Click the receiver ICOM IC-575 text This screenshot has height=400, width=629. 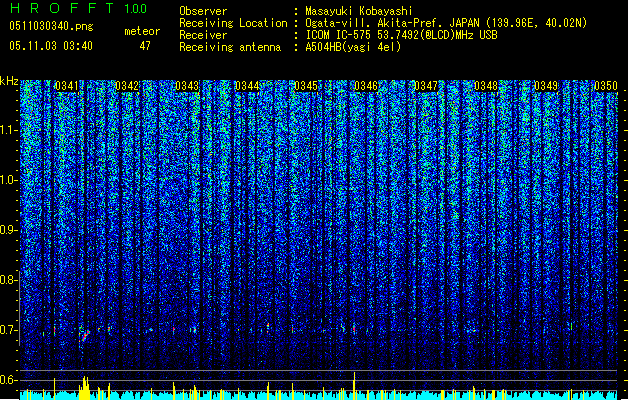tap(401, 35)
